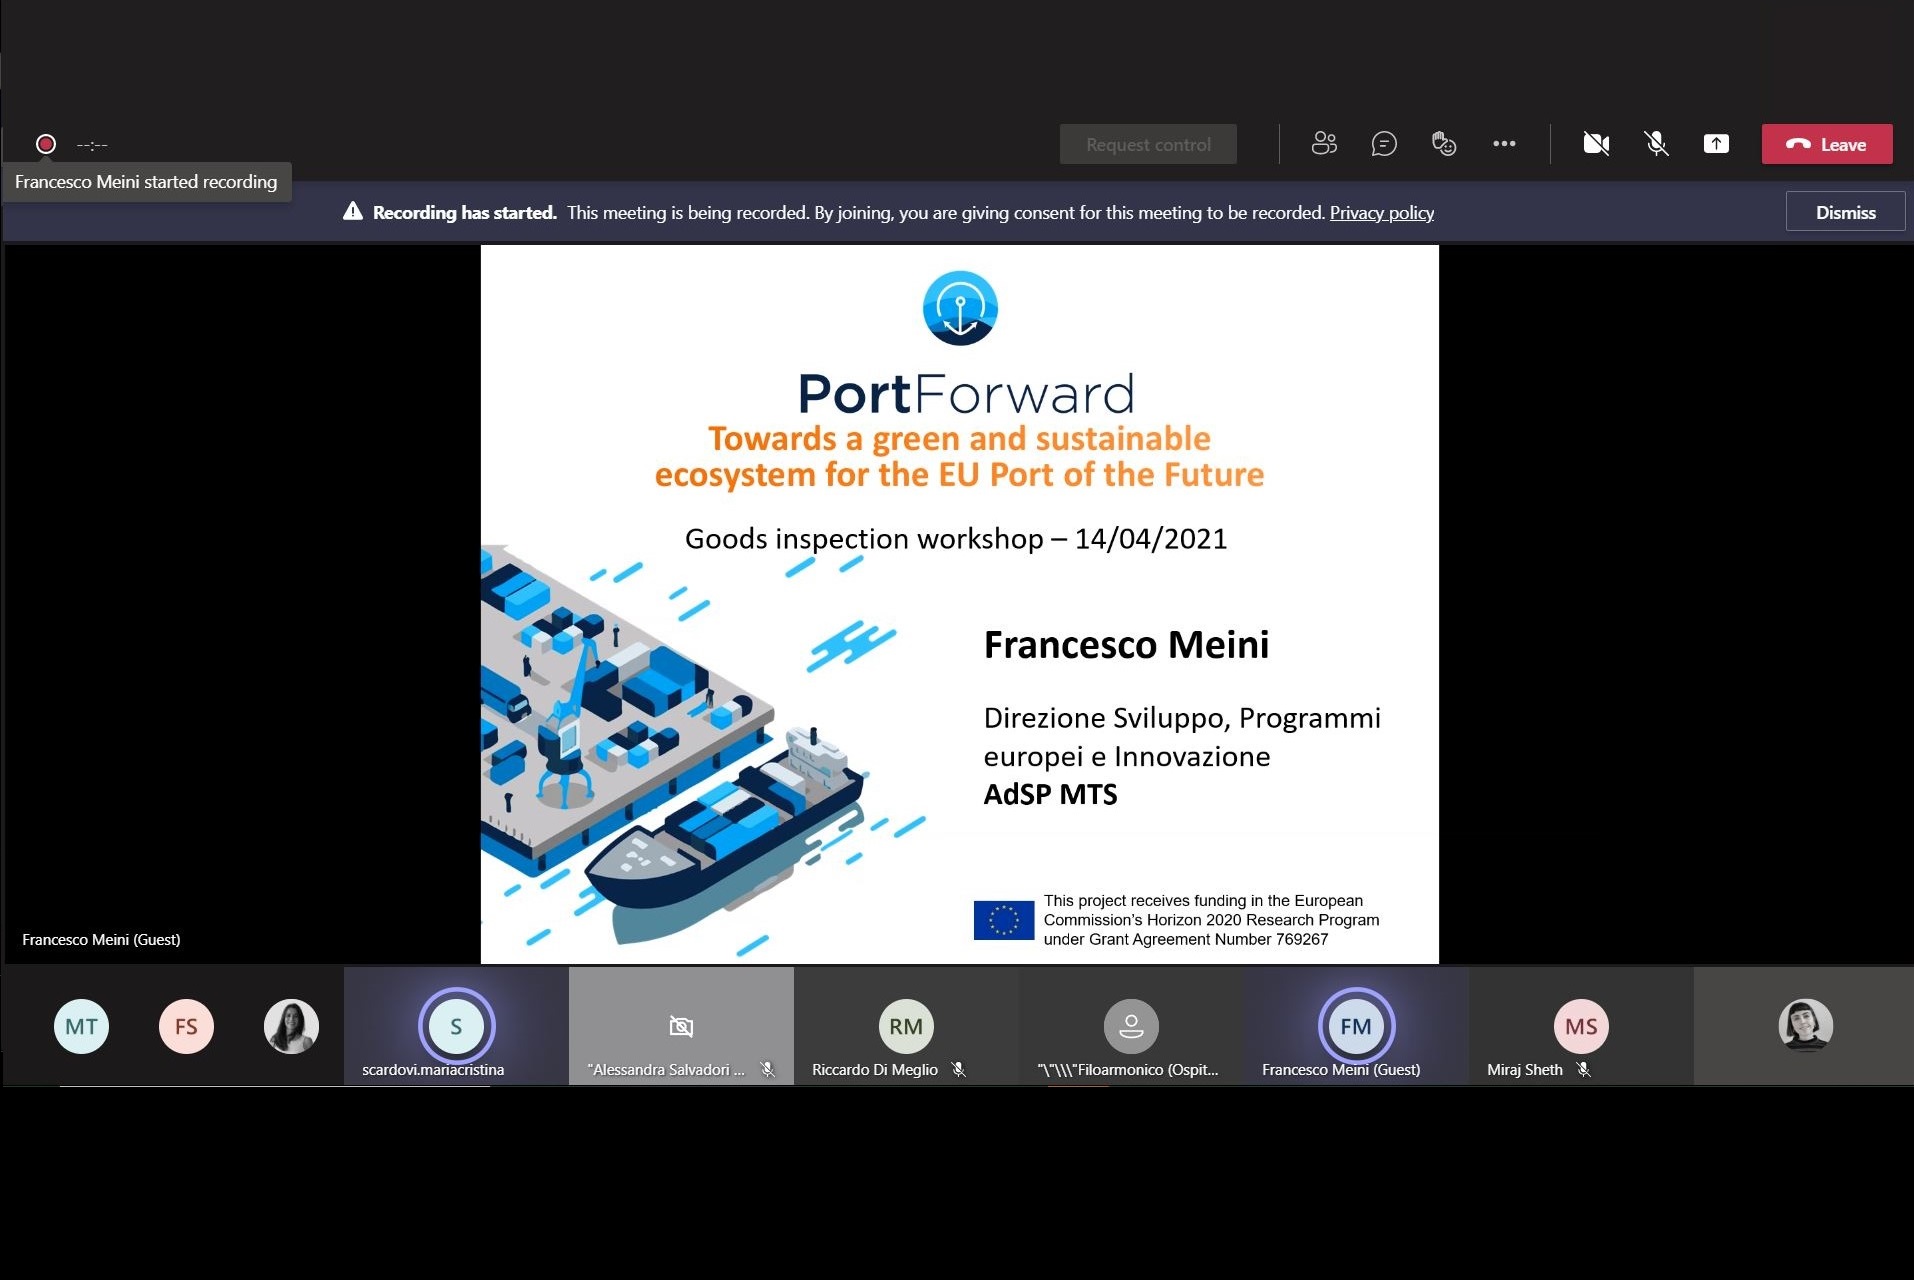Unmute the microphone

1656,144
